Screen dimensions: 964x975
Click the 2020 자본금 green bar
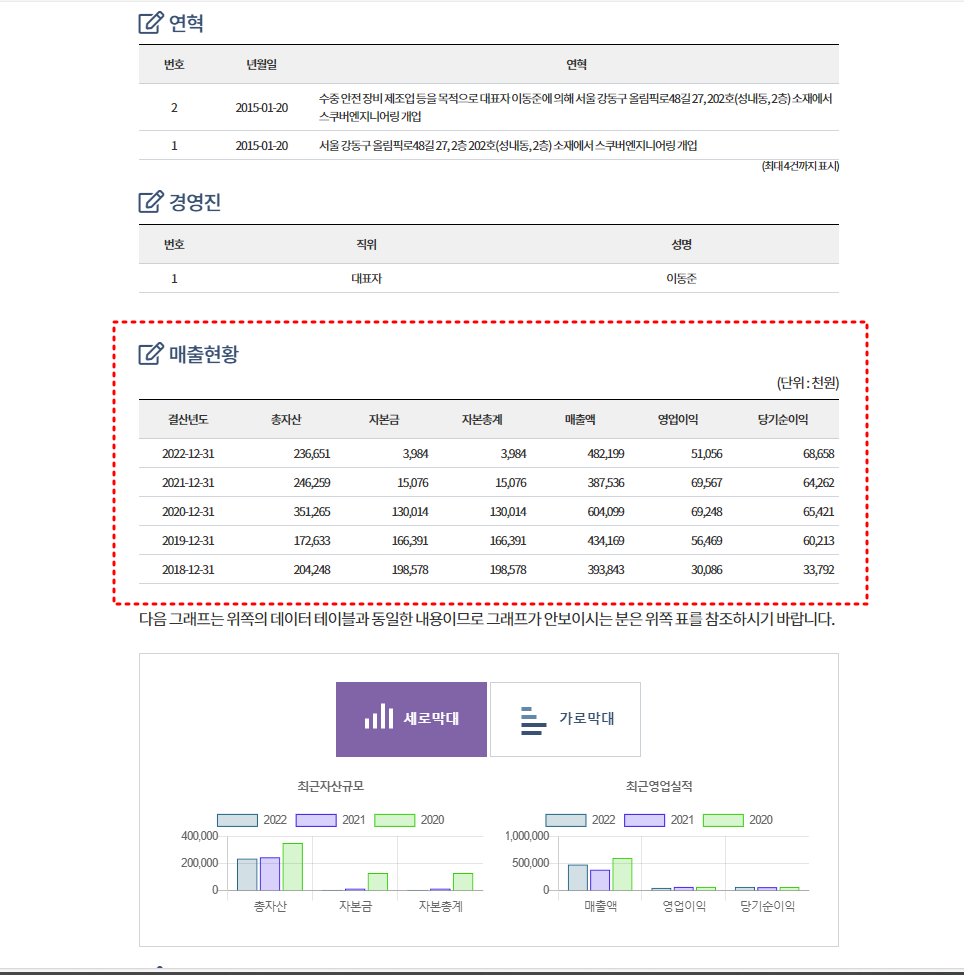pos(378,882)
